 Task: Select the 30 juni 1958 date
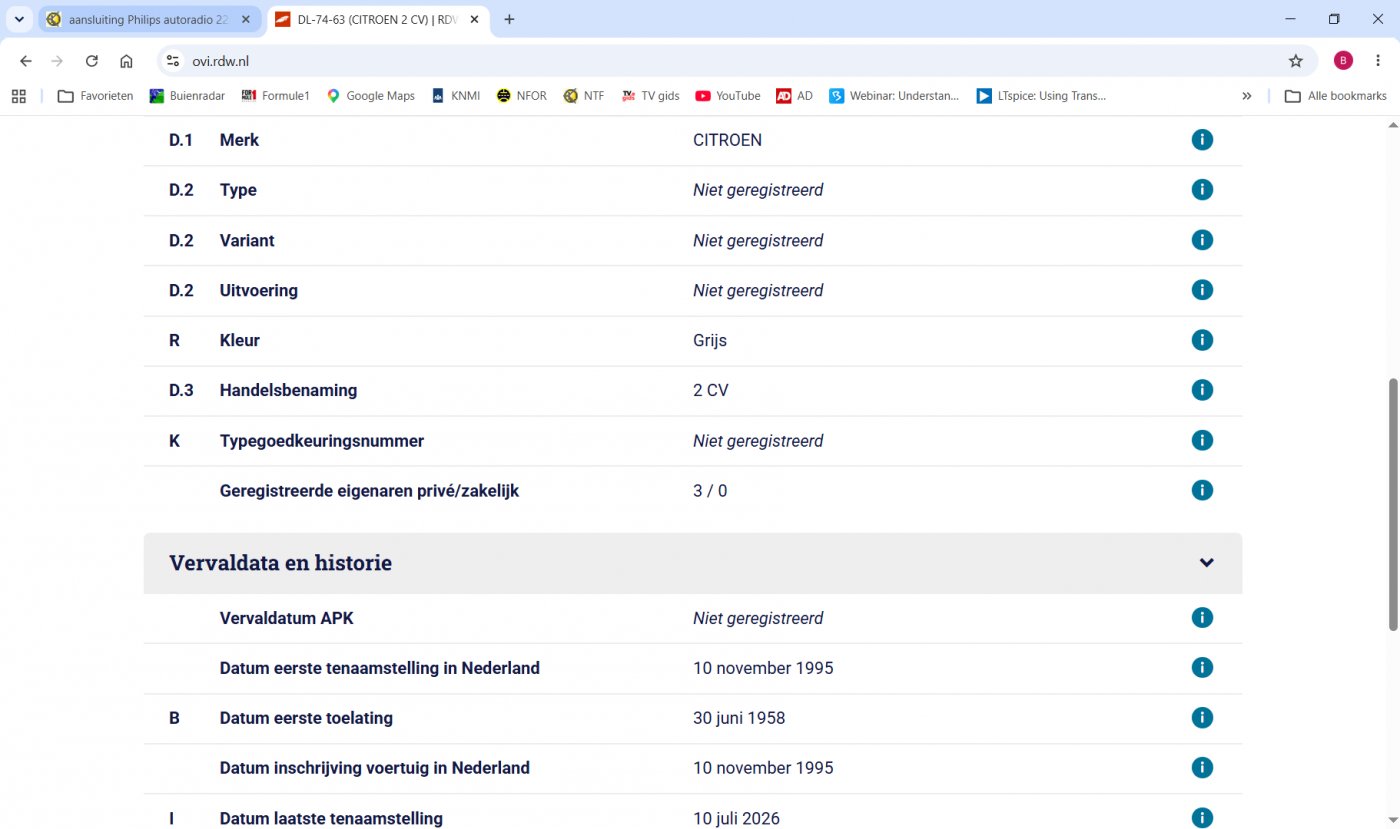point(739,718)
